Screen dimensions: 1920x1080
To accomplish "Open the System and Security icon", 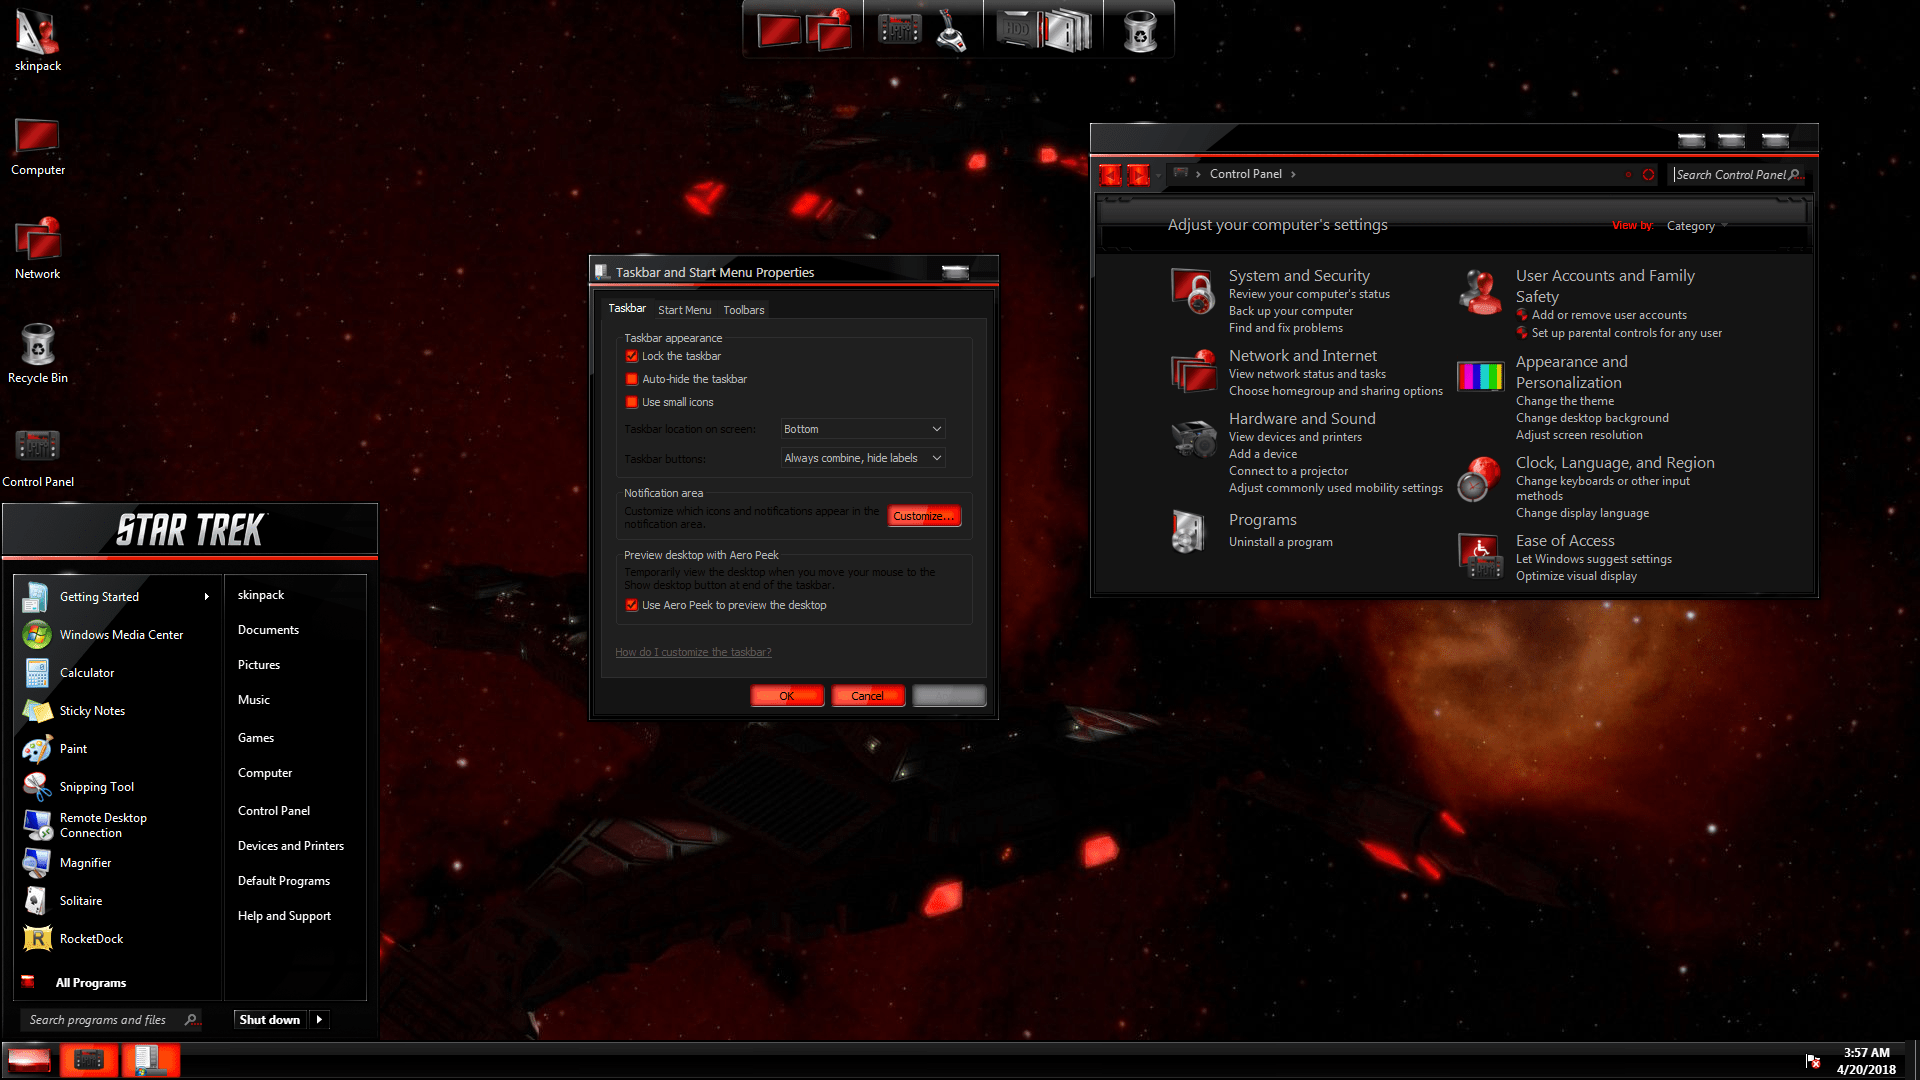I will [1192, 291].
